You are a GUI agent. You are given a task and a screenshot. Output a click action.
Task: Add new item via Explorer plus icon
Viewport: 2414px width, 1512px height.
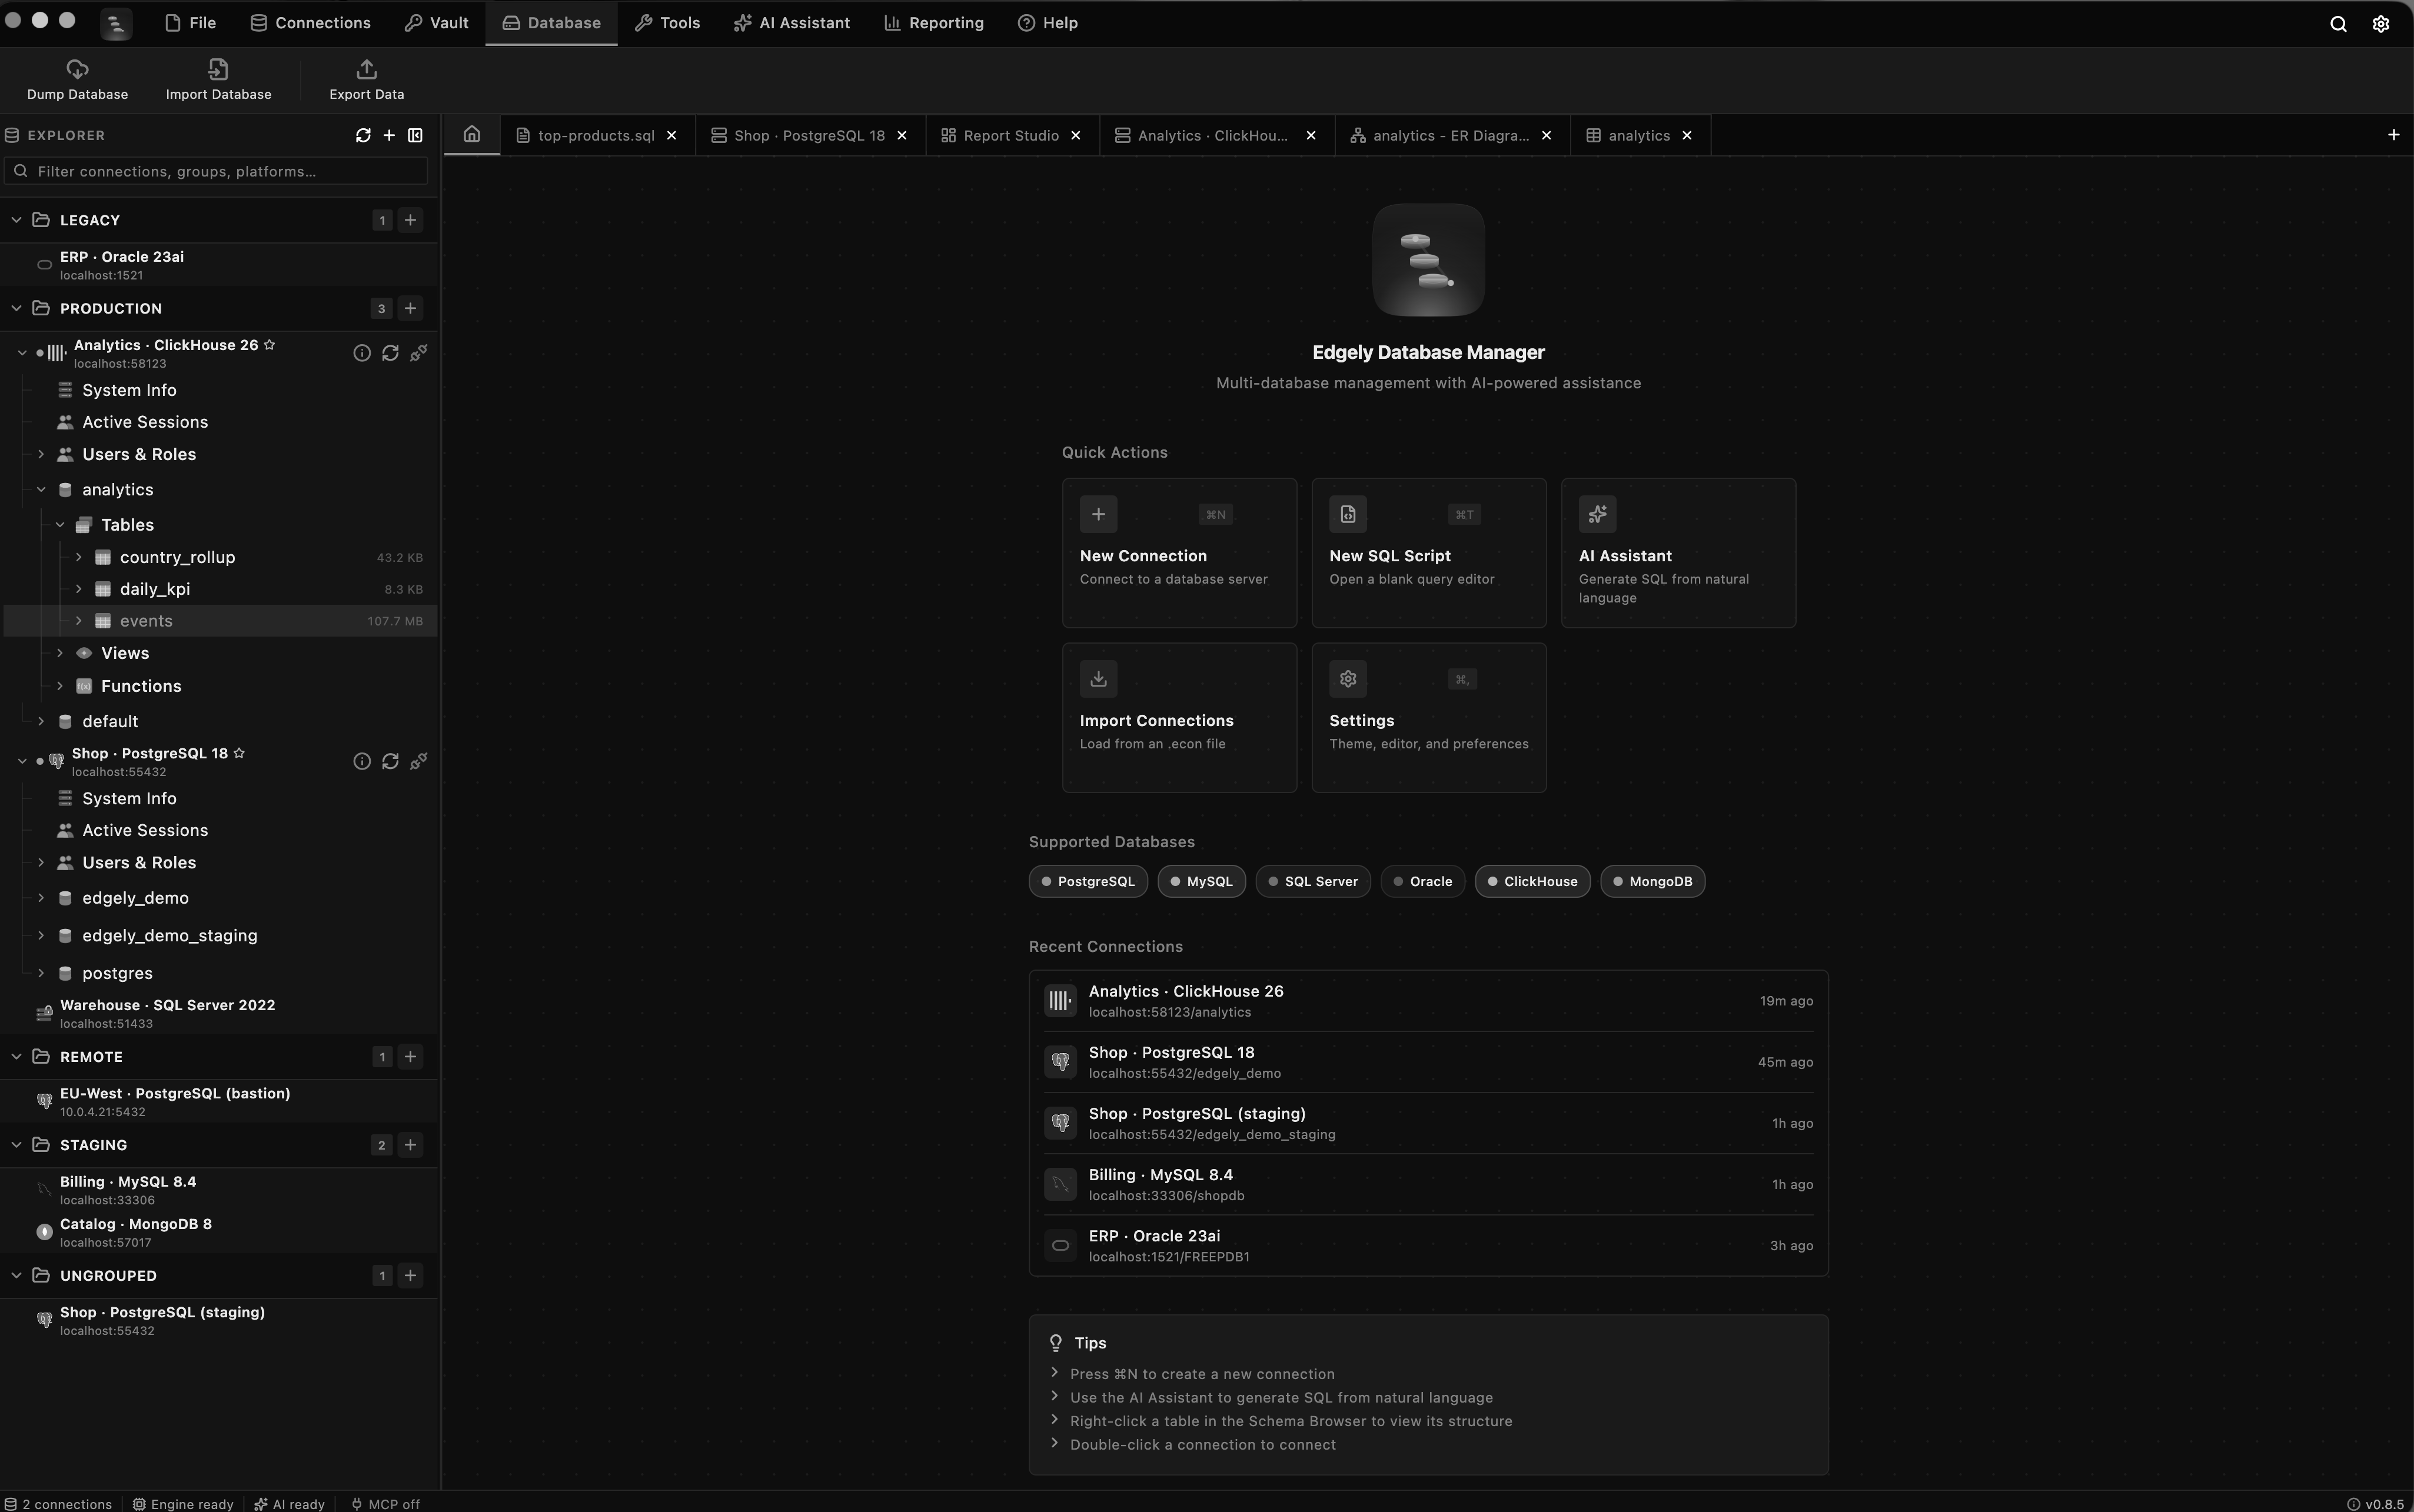389,135
